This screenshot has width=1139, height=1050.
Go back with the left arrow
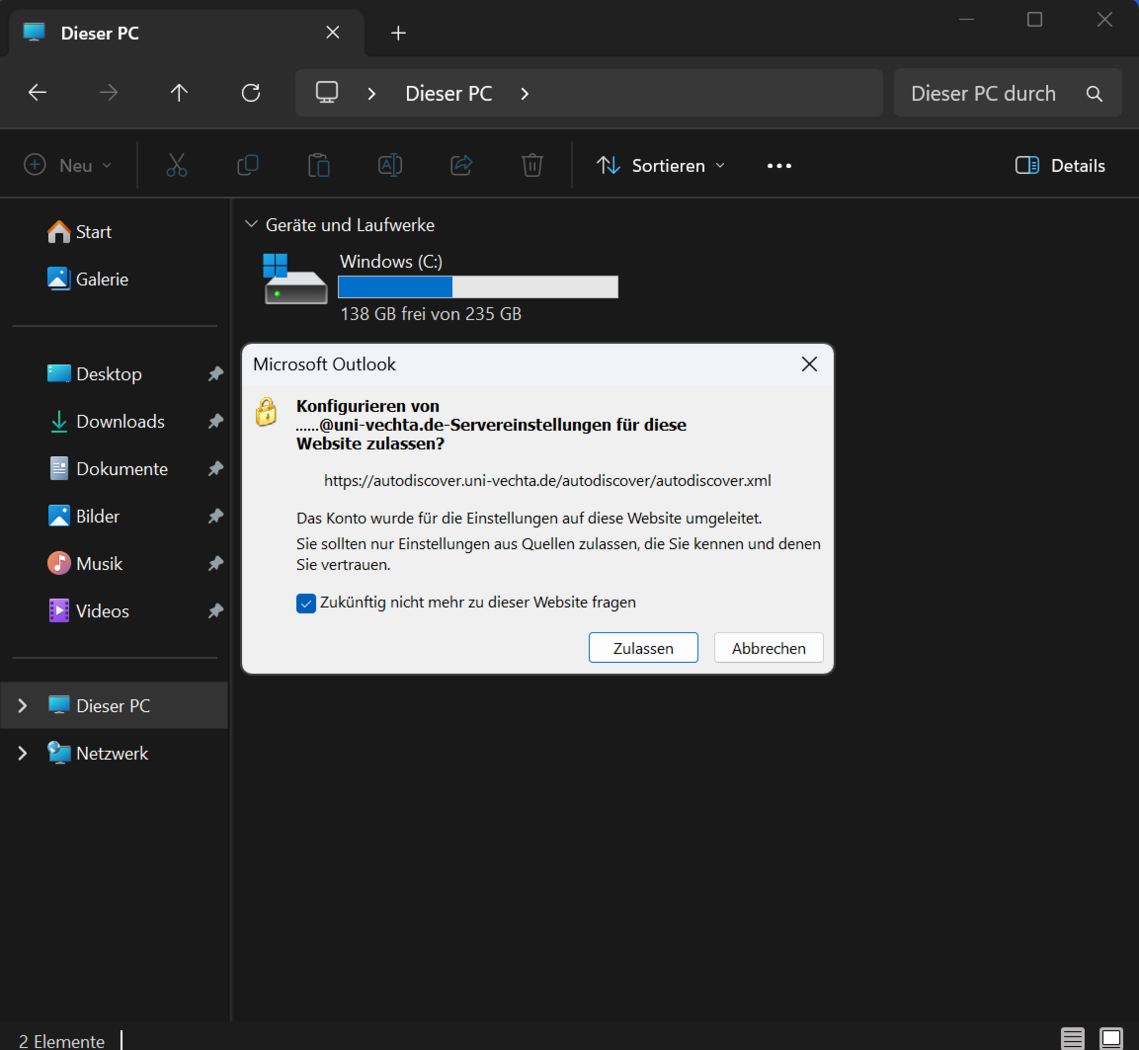point(37,93)
